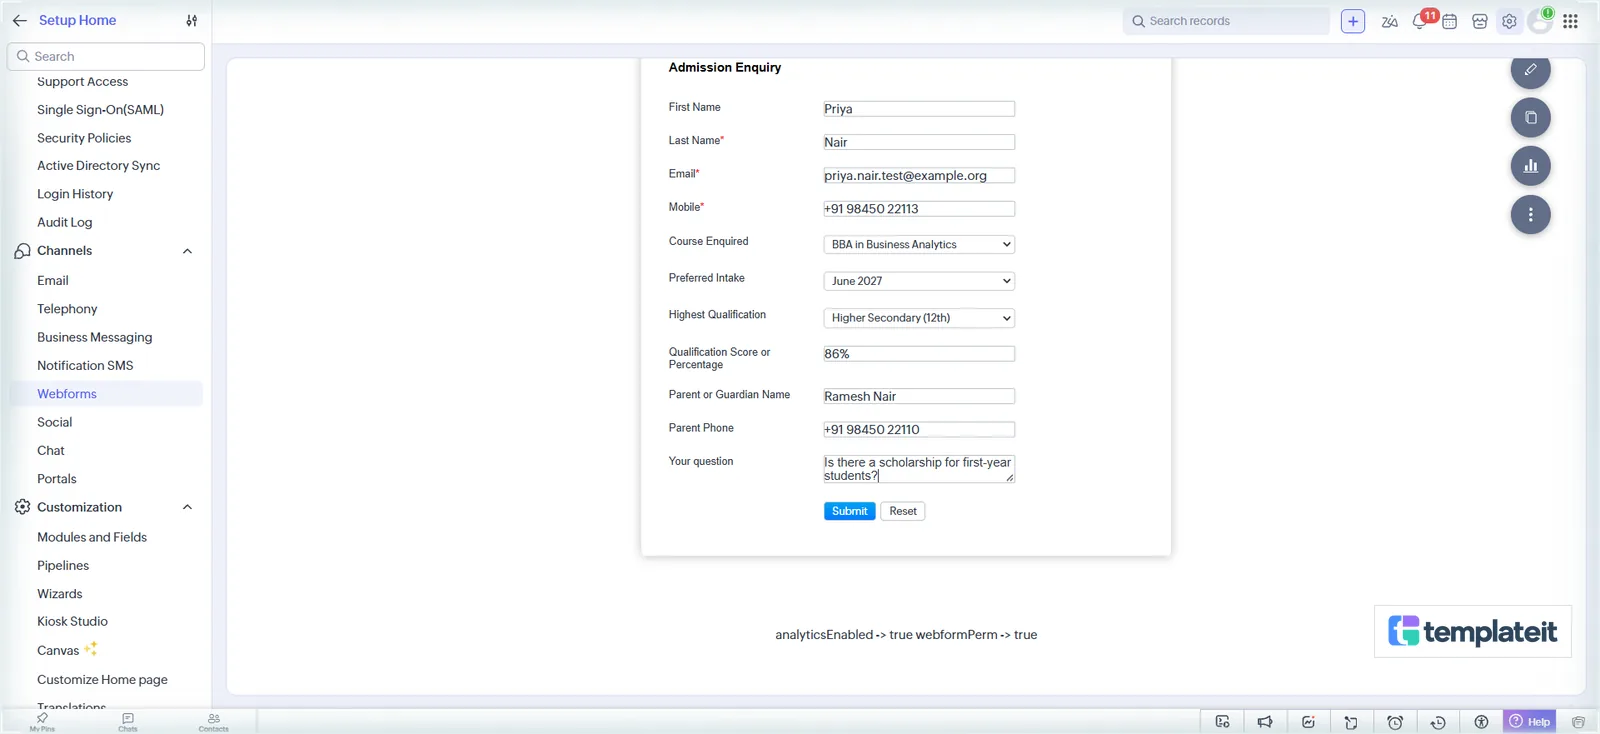Select Kiosk Studio in the sidebar
The height and width of the screenshot is (734, 1600).
72,621
